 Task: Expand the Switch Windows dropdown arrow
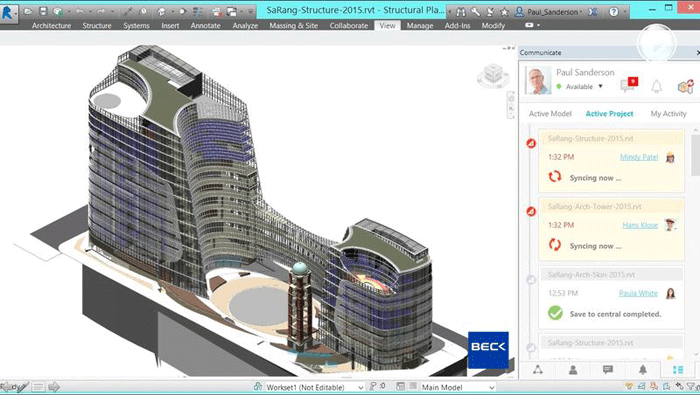pos(242,12)
